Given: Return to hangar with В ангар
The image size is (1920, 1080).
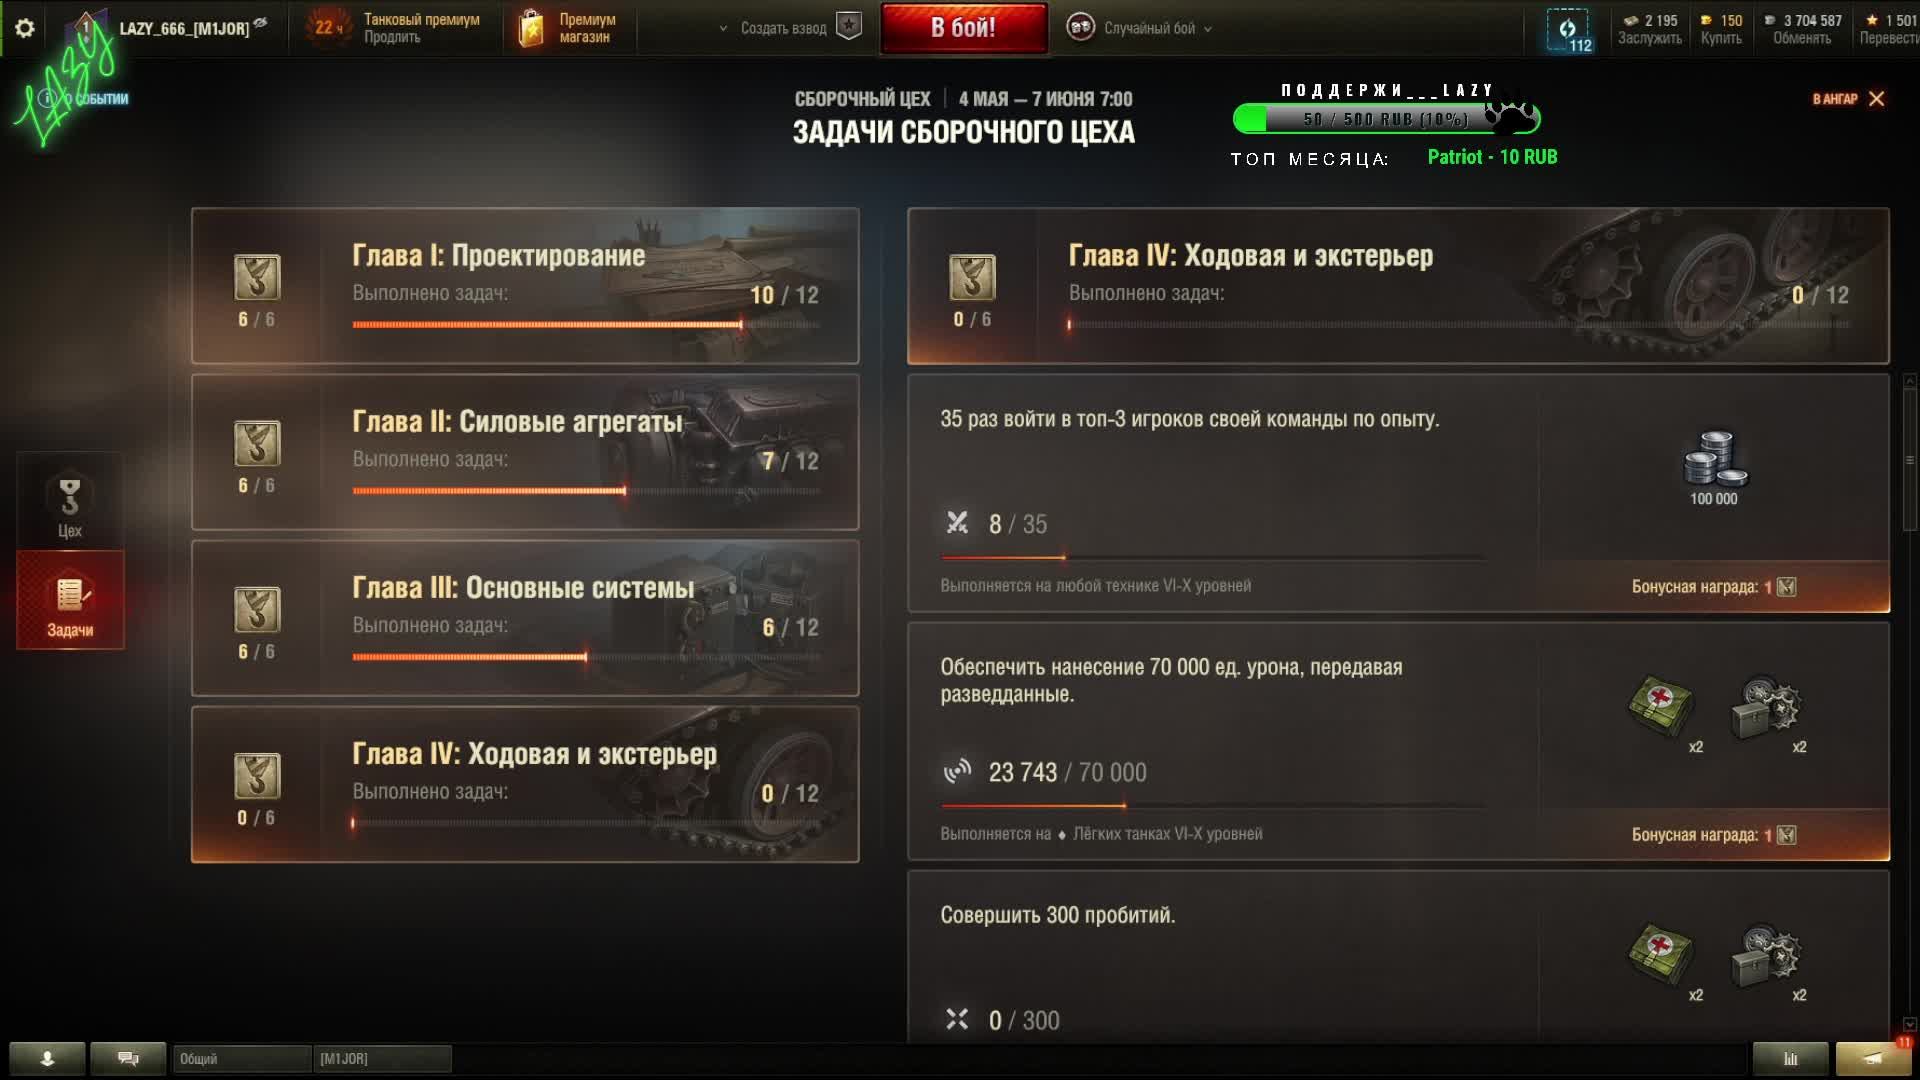Looking at the screenshot, I should (1848, 98).
